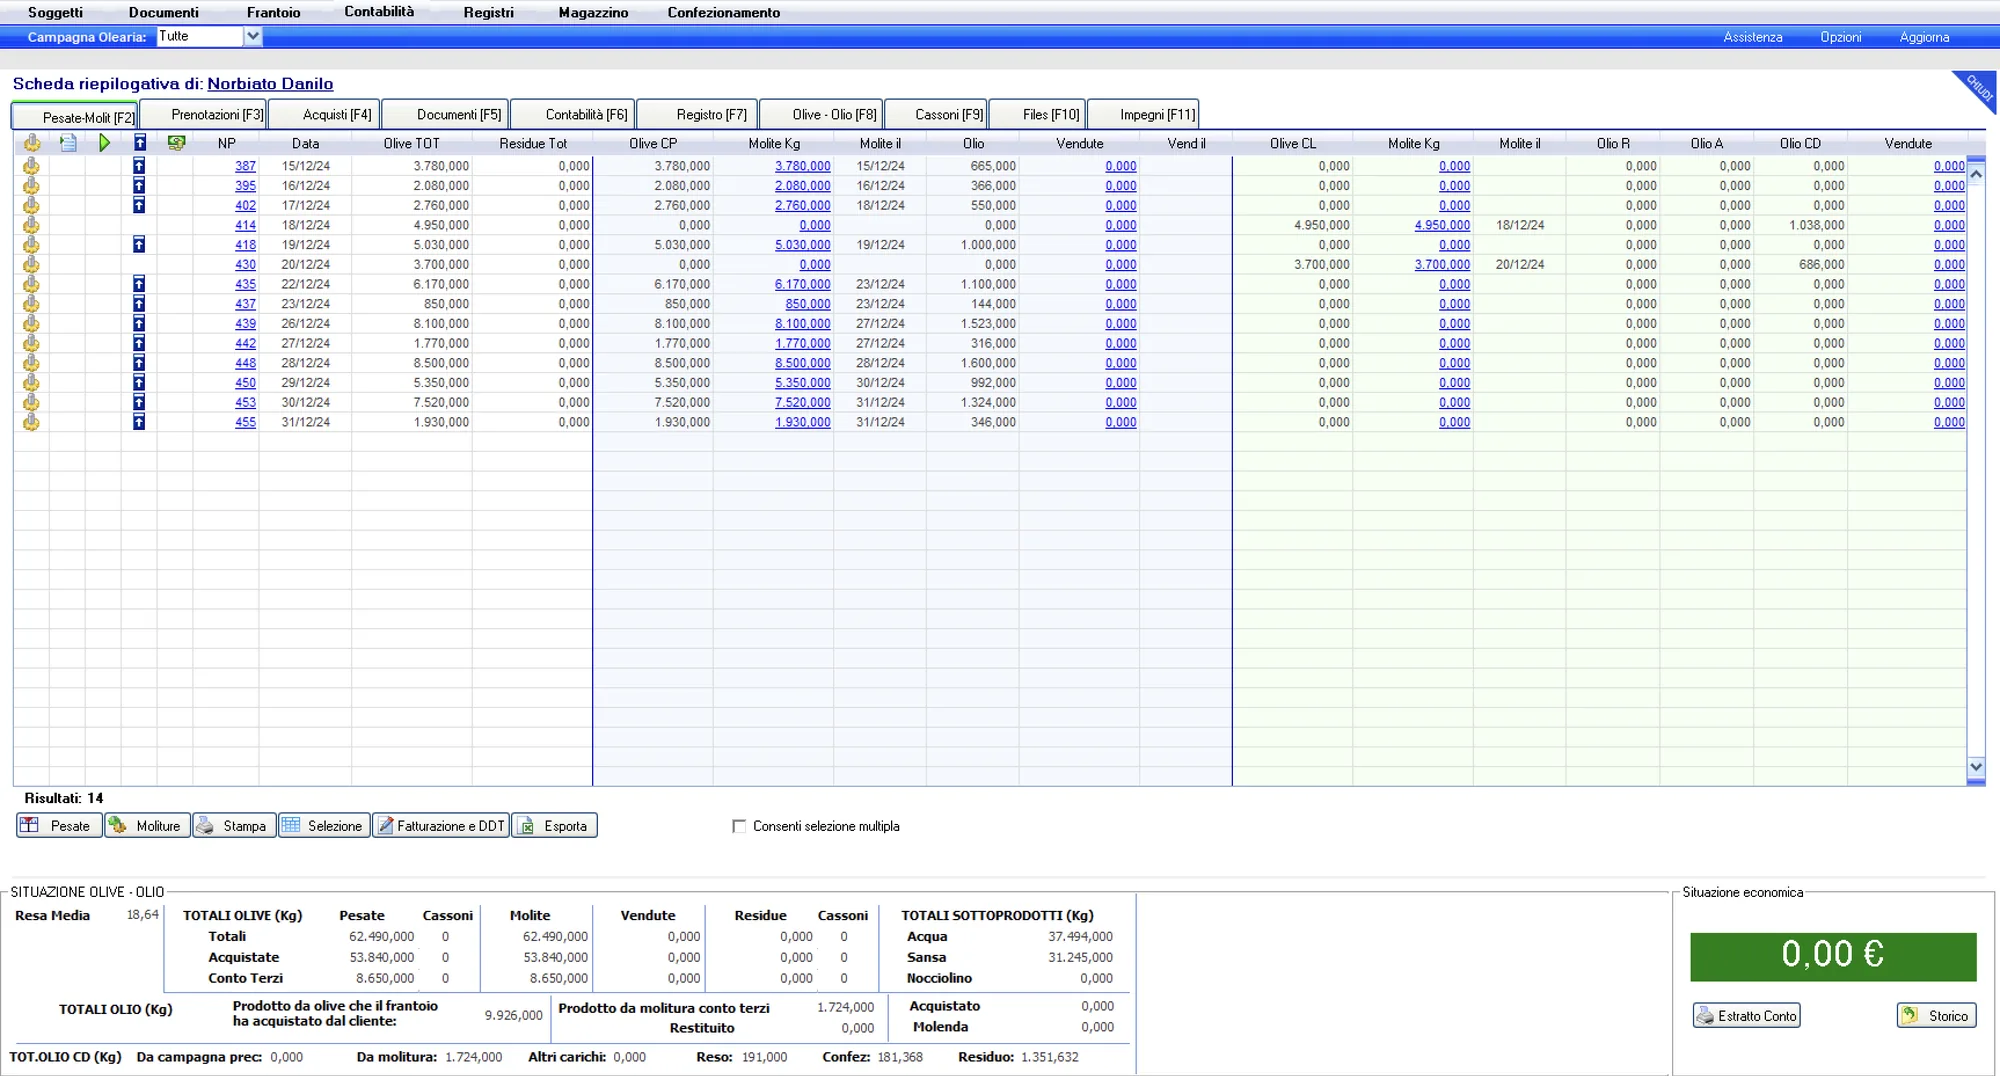Open the Campagna Olearia dropdown
Image resolution: width=2000 pixels, height=1076 pixels.
[253, 36]
